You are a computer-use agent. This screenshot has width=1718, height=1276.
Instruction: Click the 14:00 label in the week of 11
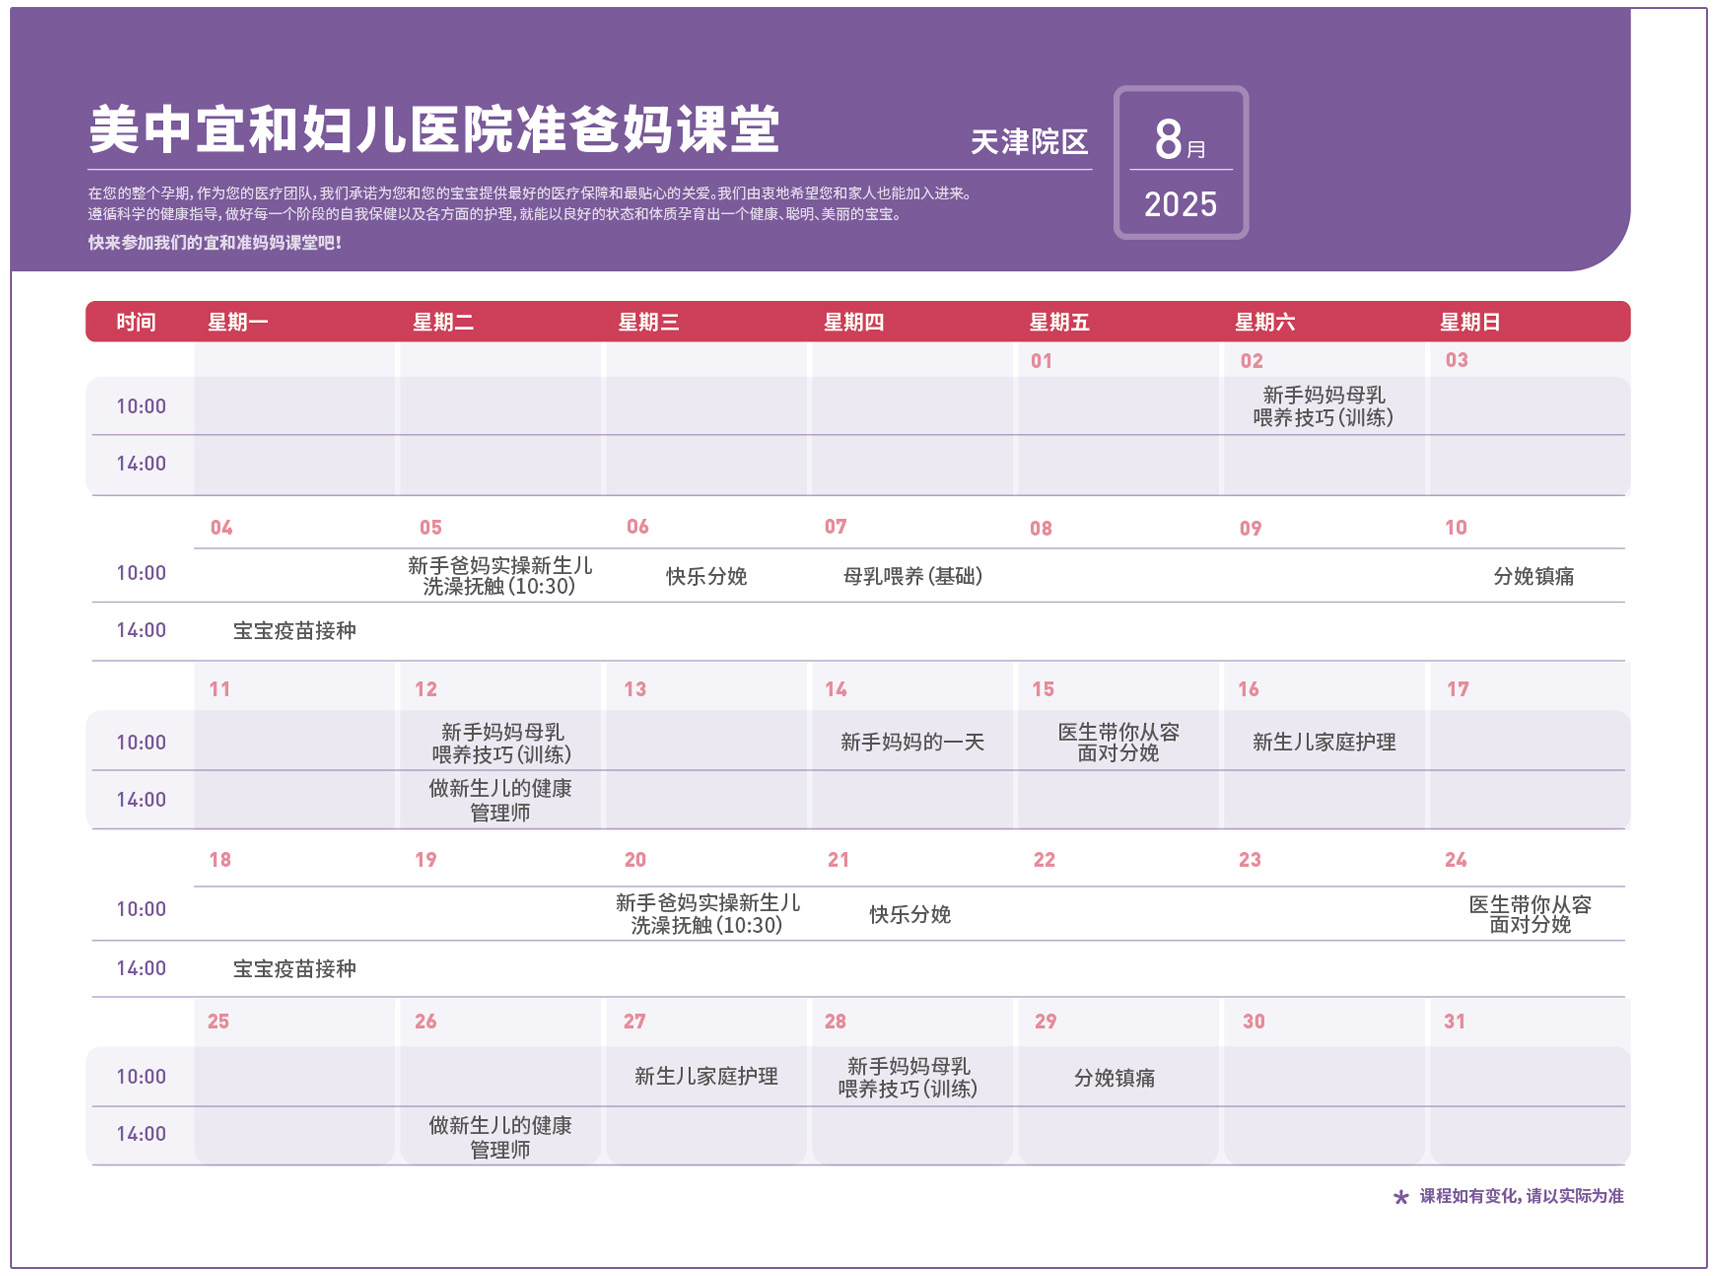[141, 800]
